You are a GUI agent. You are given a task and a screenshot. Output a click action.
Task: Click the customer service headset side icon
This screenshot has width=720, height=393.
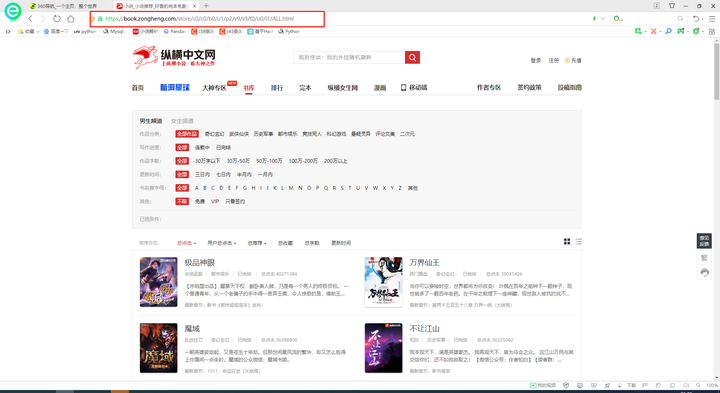704,273
